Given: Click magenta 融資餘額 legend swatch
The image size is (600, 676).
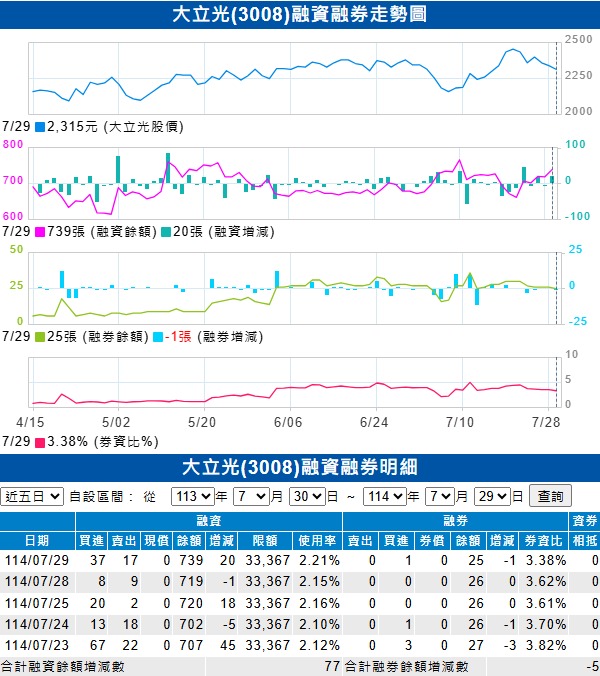Looking at the screenshot, I should [40, 232].
